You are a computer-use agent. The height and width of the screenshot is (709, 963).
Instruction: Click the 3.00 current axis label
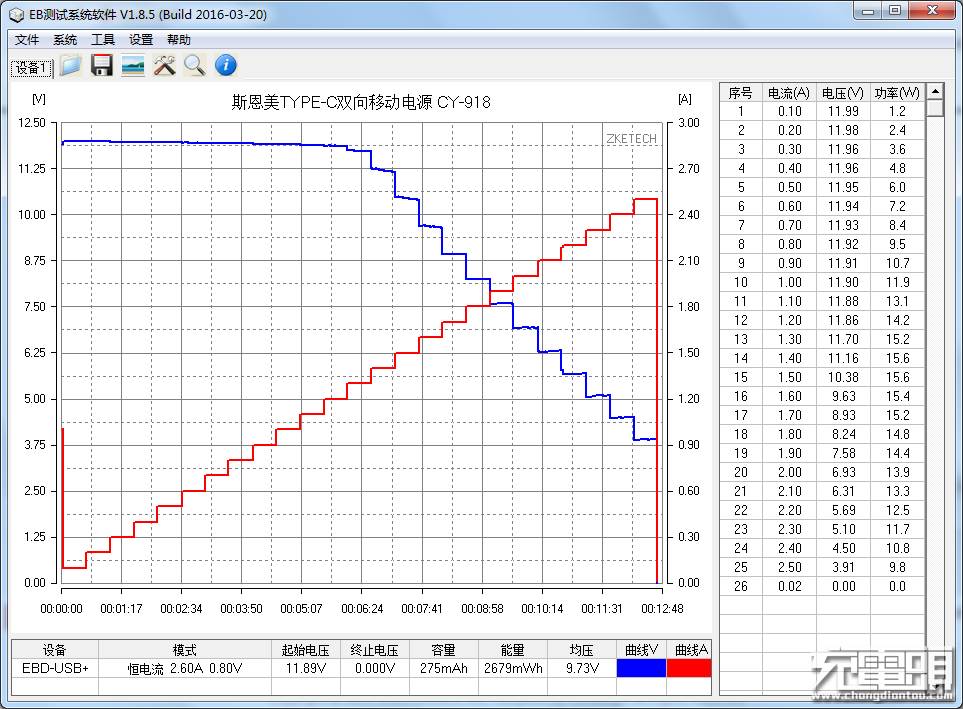[x=688, y=123]
